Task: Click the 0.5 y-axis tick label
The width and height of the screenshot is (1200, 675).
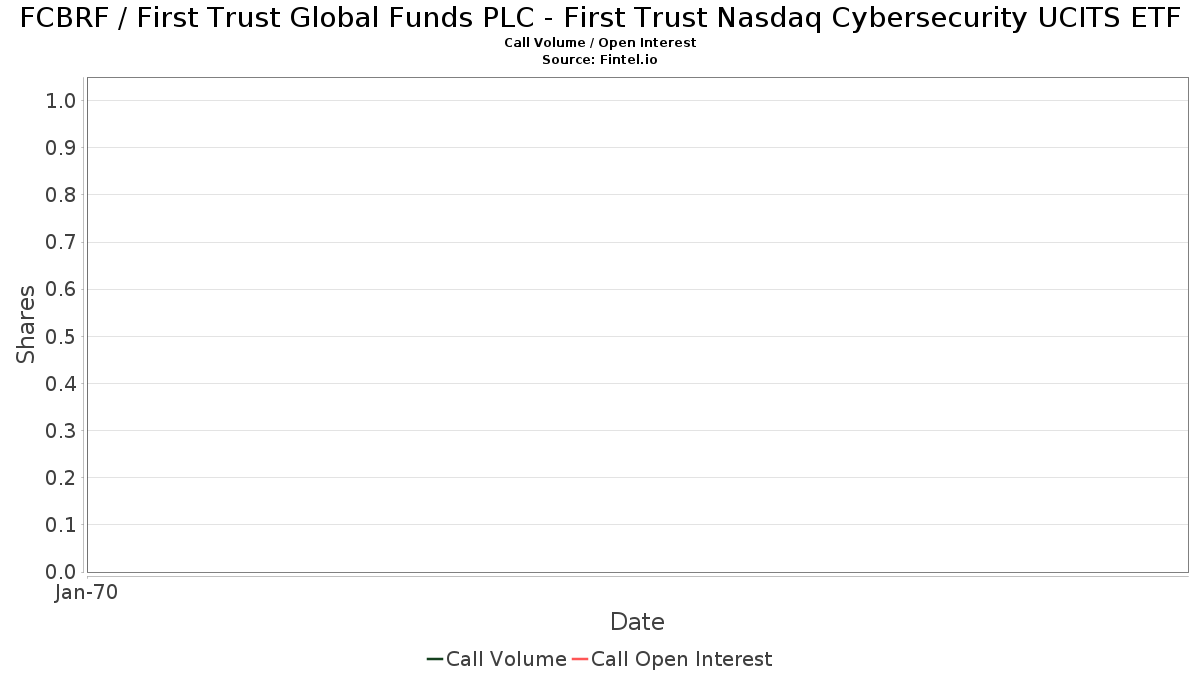Action: [61, 336]
